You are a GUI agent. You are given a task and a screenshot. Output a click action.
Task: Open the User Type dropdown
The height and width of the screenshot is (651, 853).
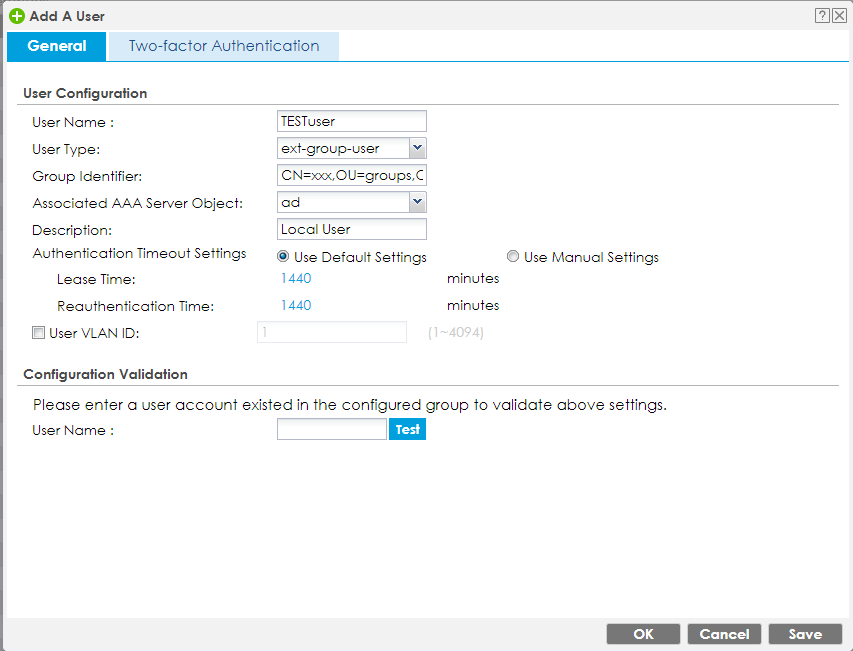coord(418,148)
